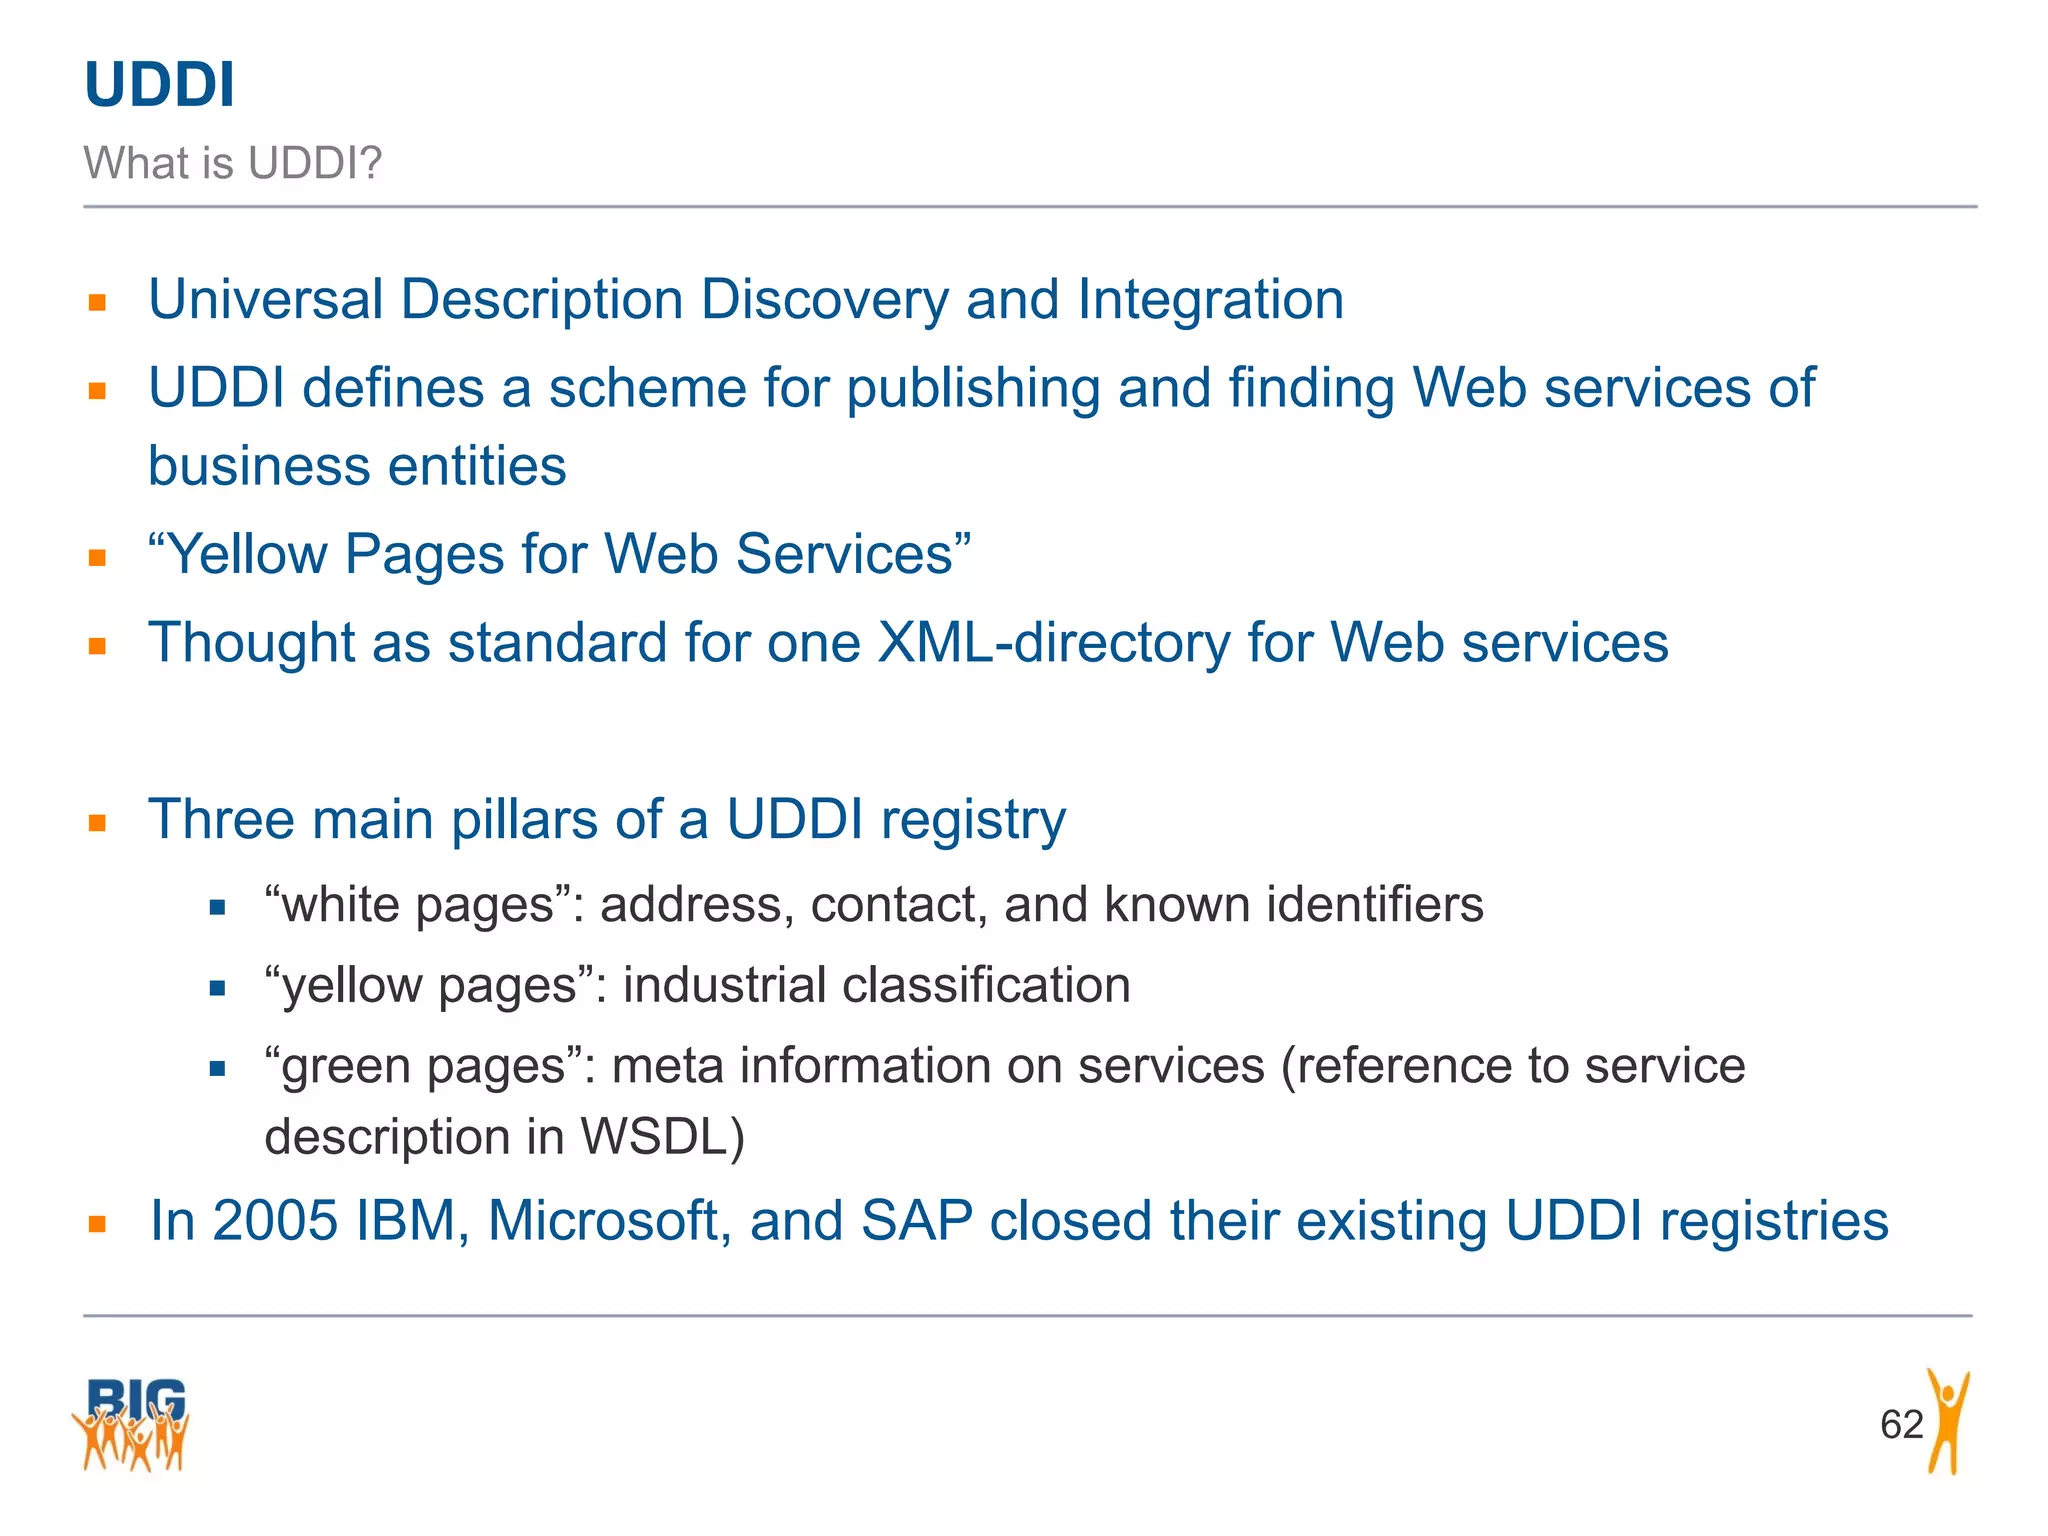
Task: Click the white pages address contact line
Action: click(874, 905)
